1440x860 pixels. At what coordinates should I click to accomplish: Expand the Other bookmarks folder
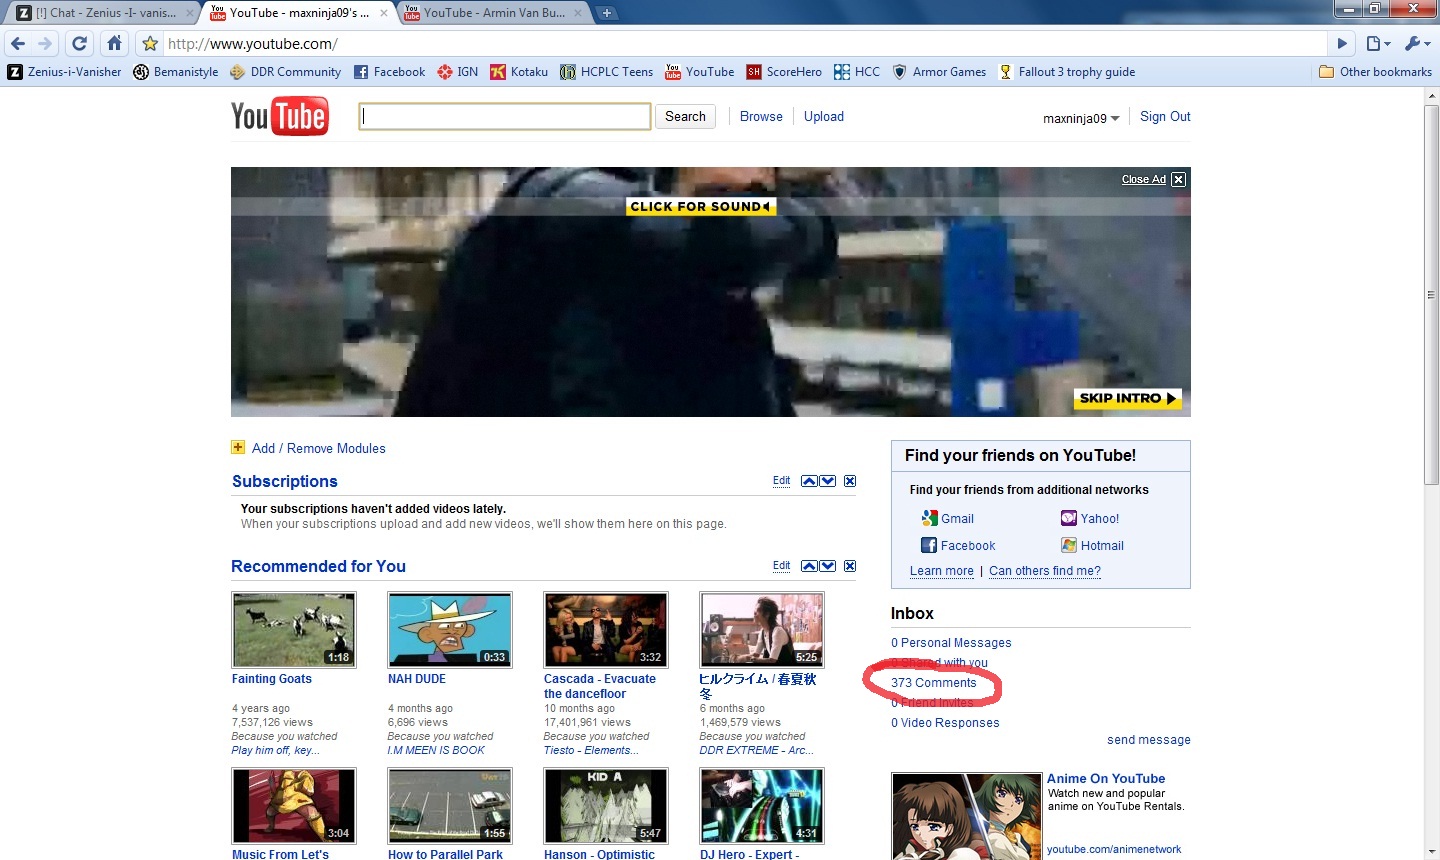[1375, 72]
